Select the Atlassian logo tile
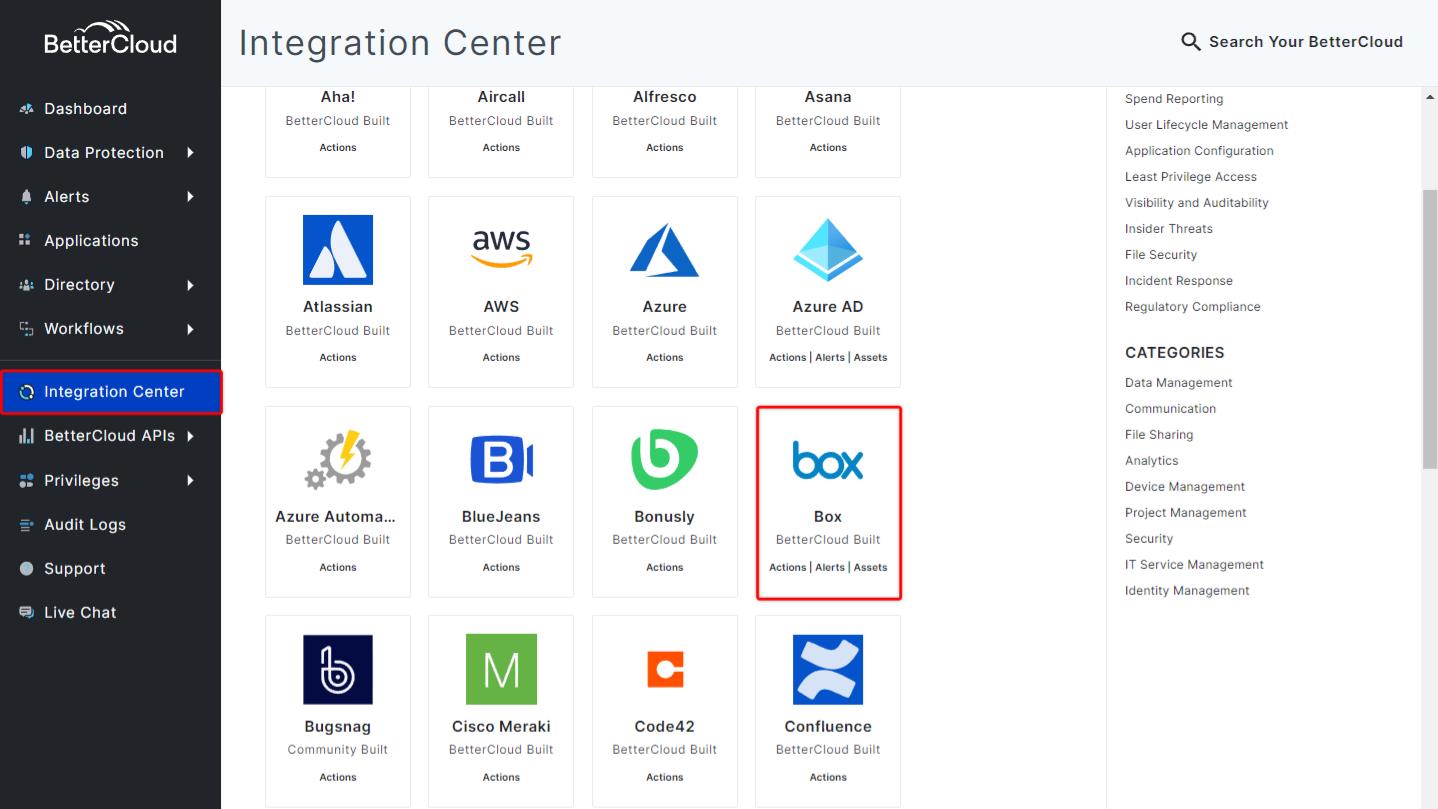This screenshot has height=809, width=1438. click(x=338, y=250)
